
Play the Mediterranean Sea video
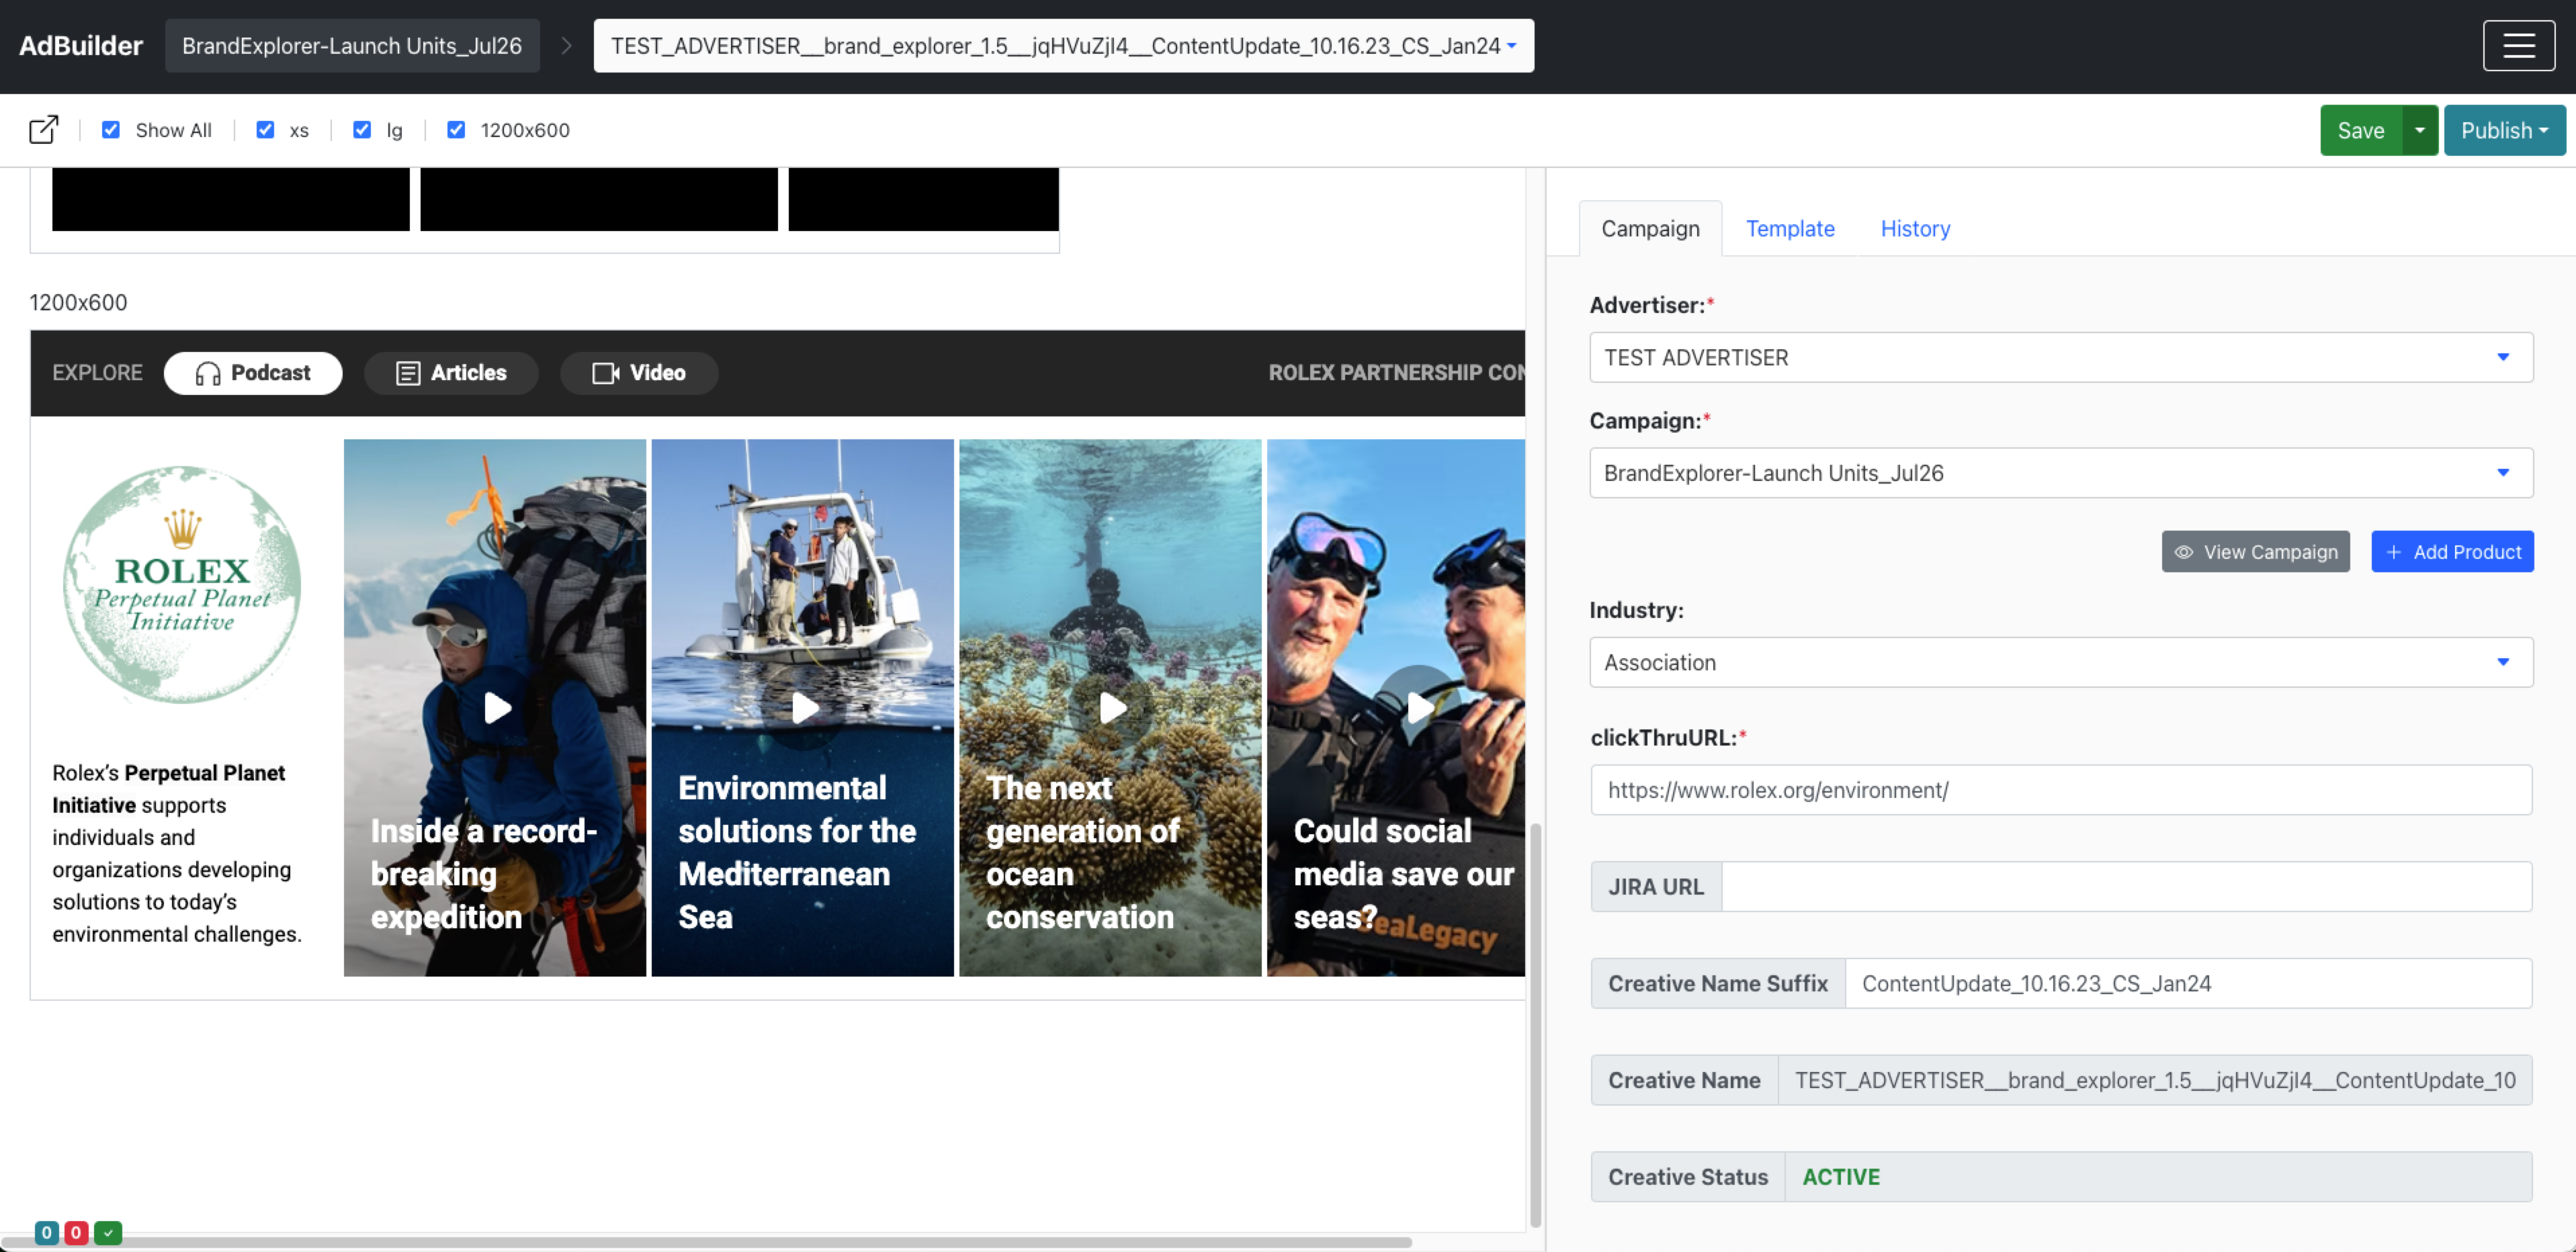tap(804, 708)
